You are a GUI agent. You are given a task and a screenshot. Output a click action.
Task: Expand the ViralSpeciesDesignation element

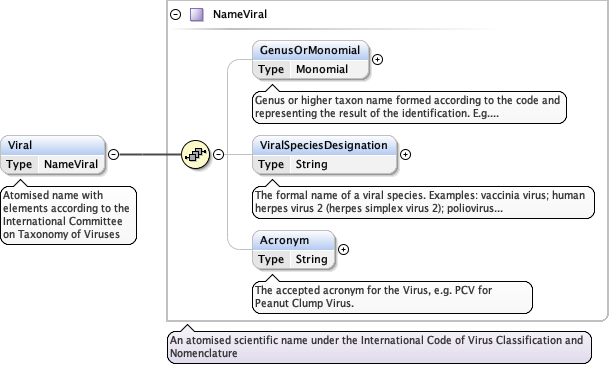[x=405, y=155]
